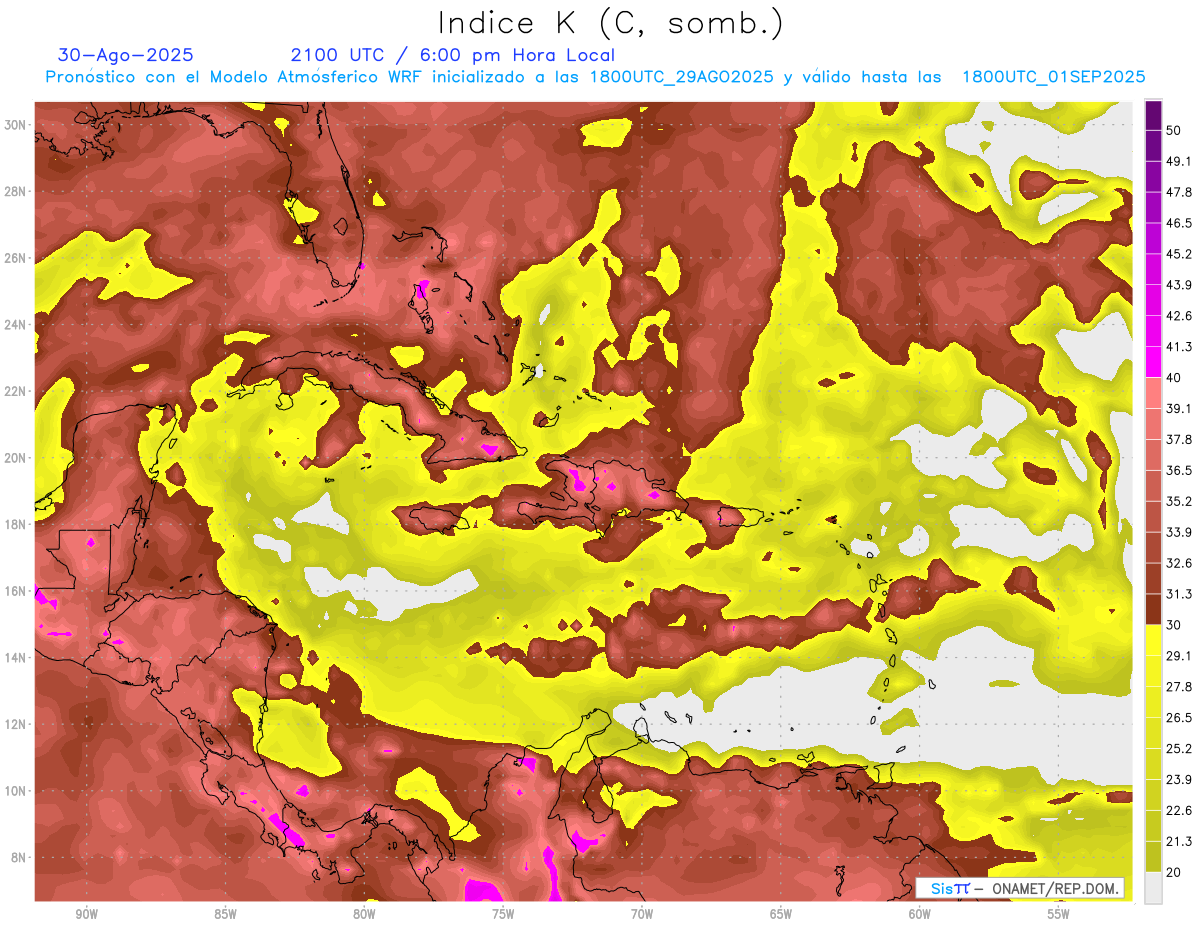Click the colorbar value 41.3
The image size is (1200, 927).
pos(1179,347)
